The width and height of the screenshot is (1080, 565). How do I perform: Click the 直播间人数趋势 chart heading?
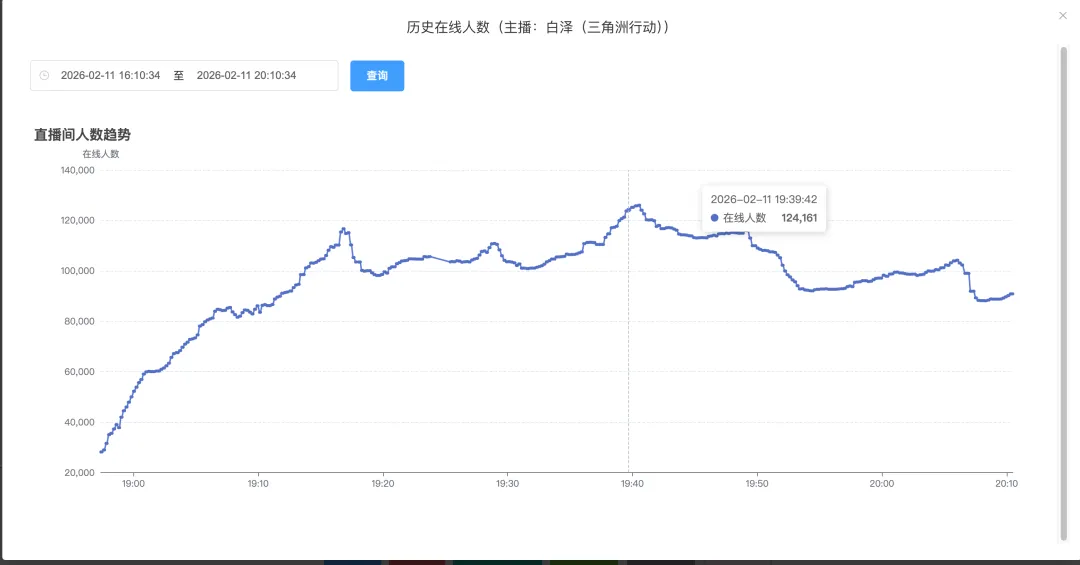tap(82, 134)
